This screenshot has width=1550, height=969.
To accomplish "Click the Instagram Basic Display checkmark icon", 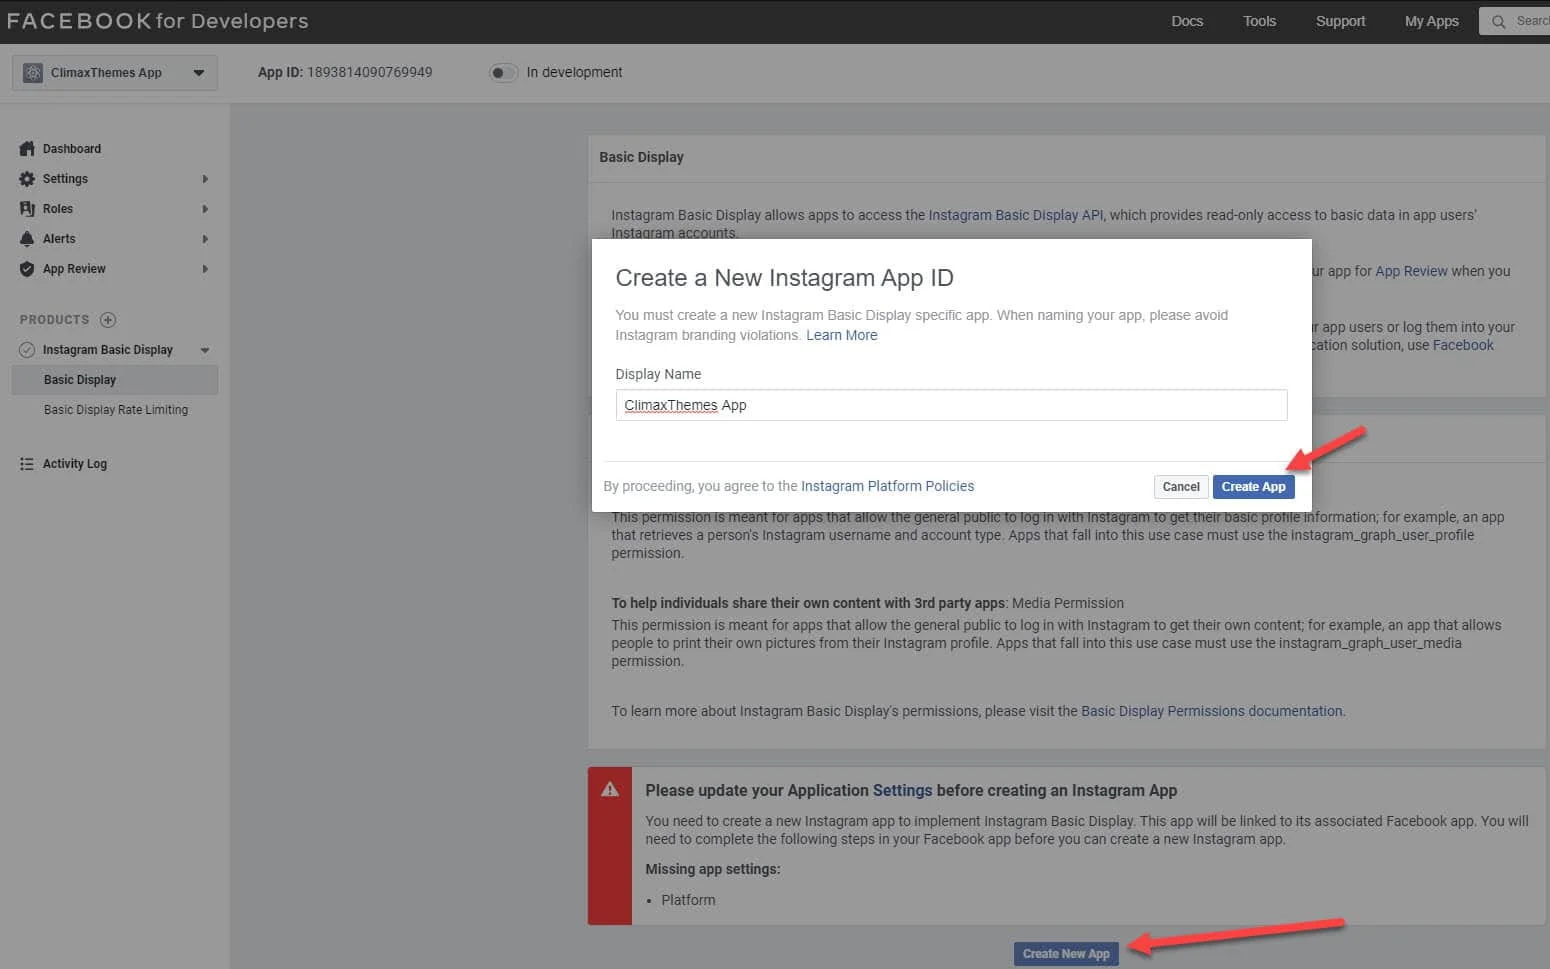I will [27, 350].
